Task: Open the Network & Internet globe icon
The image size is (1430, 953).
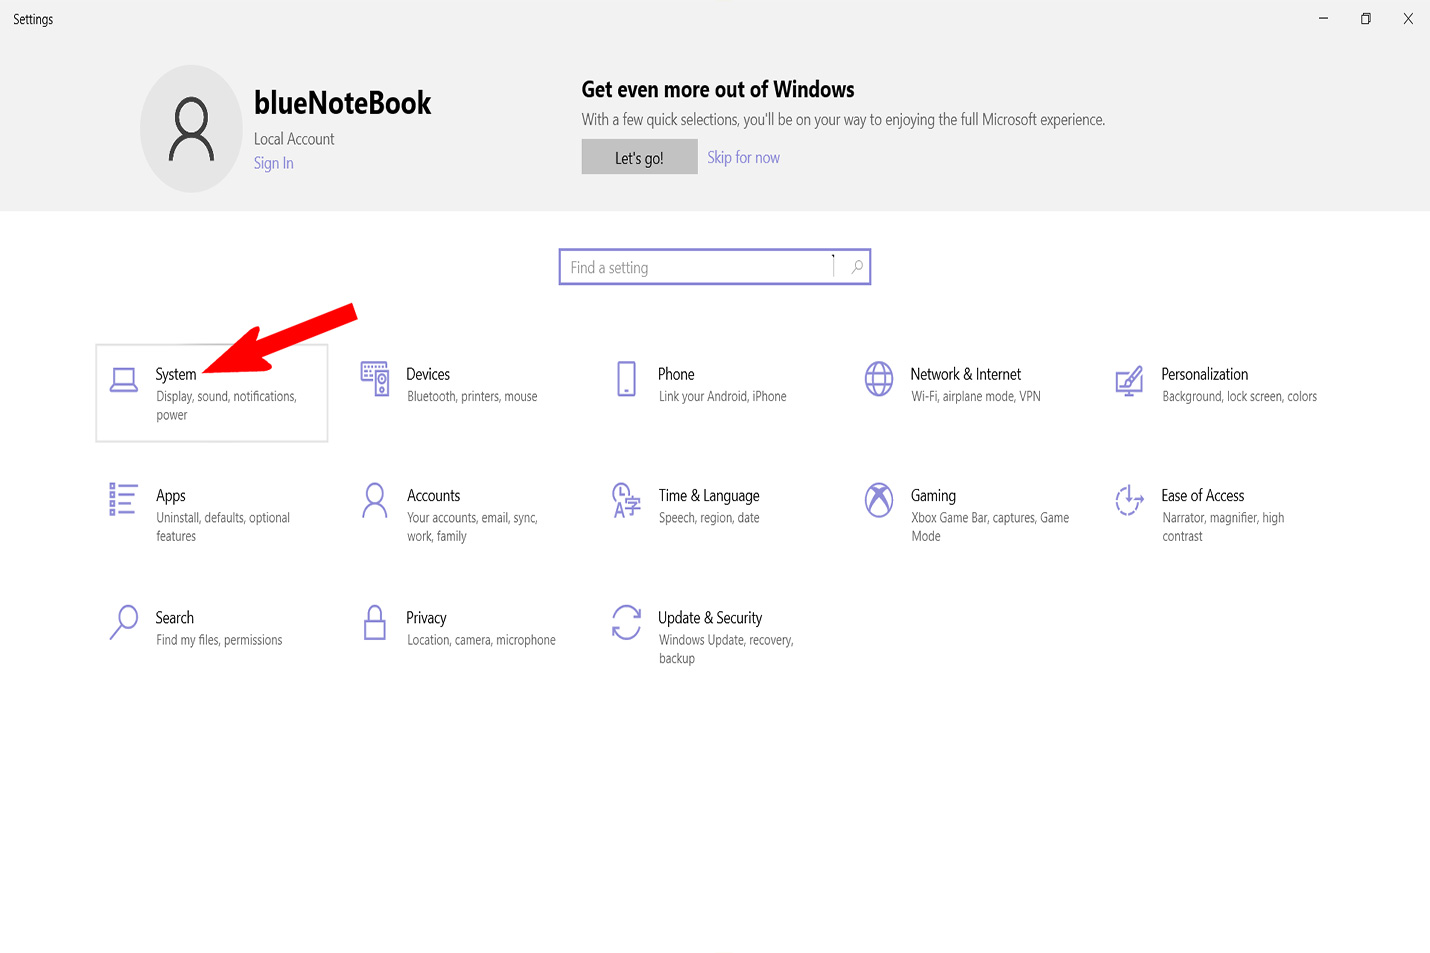Action: [879, 379]
